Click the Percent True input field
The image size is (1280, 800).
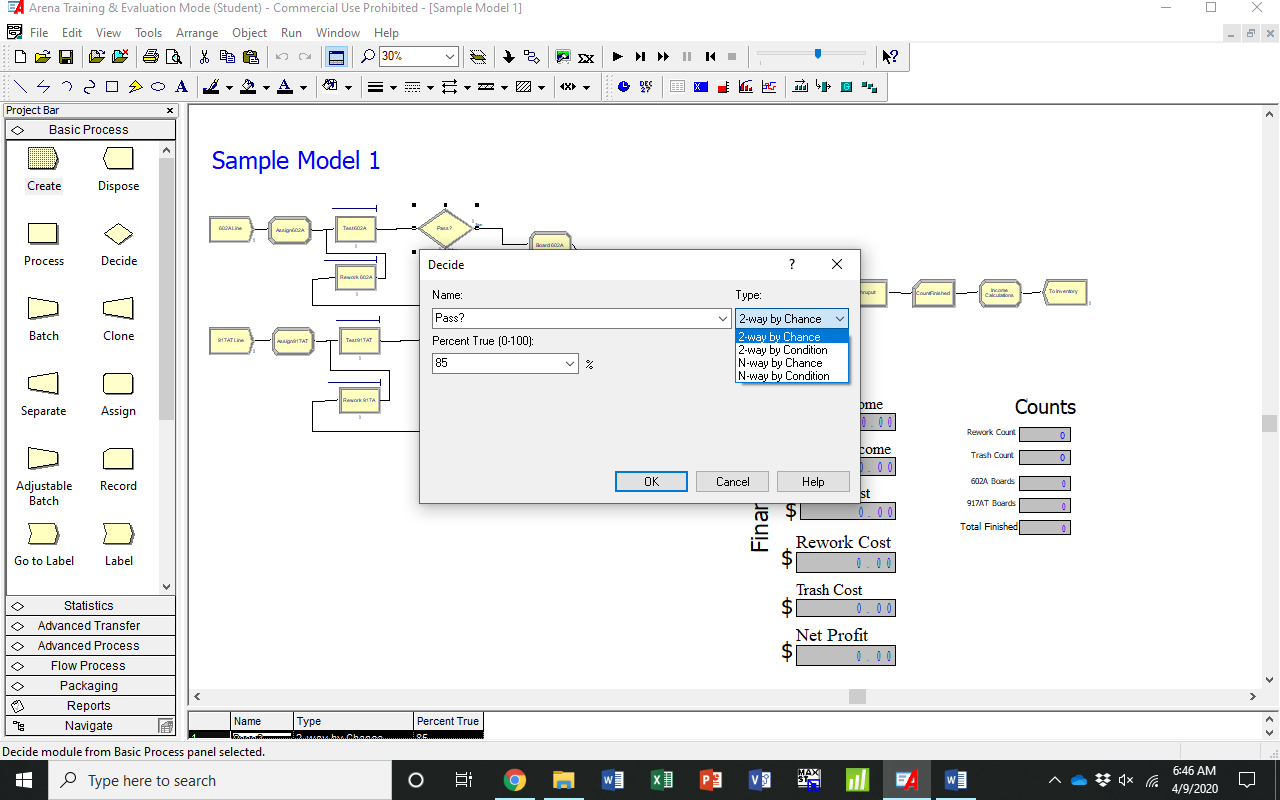coord(497,364)
